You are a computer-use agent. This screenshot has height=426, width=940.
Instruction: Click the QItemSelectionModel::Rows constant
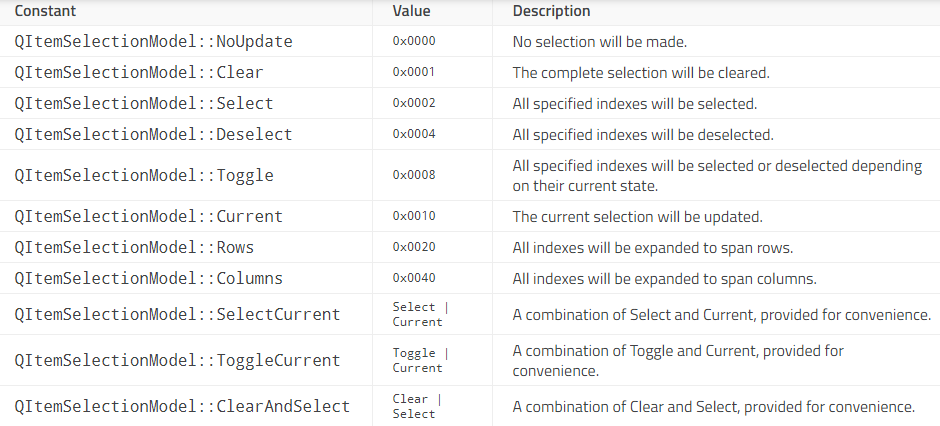click(134, 248)
